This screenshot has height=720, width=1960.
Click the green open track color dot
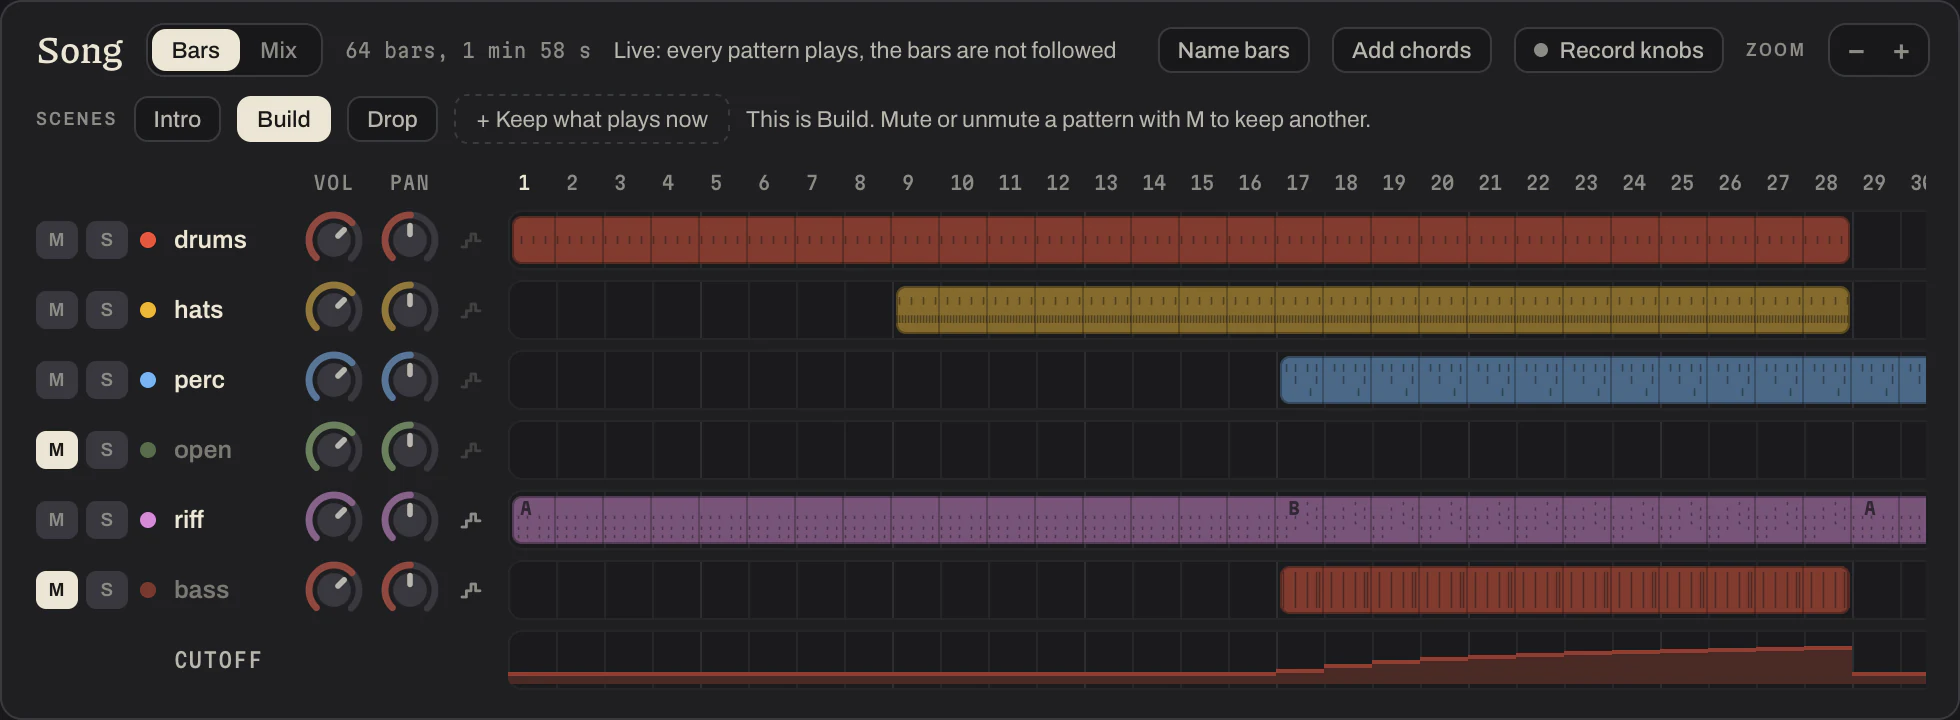(x=148, y=450)
